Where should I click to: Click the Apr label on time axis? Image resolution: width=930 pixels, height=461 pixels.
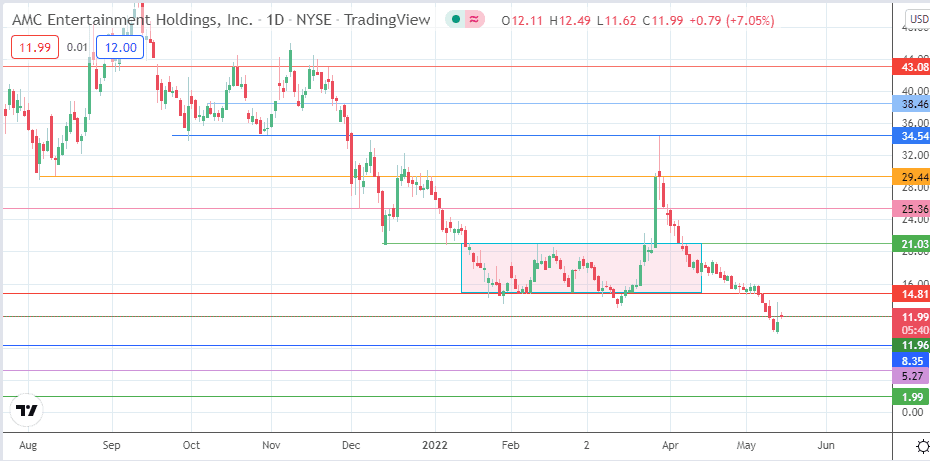point(670,445)
